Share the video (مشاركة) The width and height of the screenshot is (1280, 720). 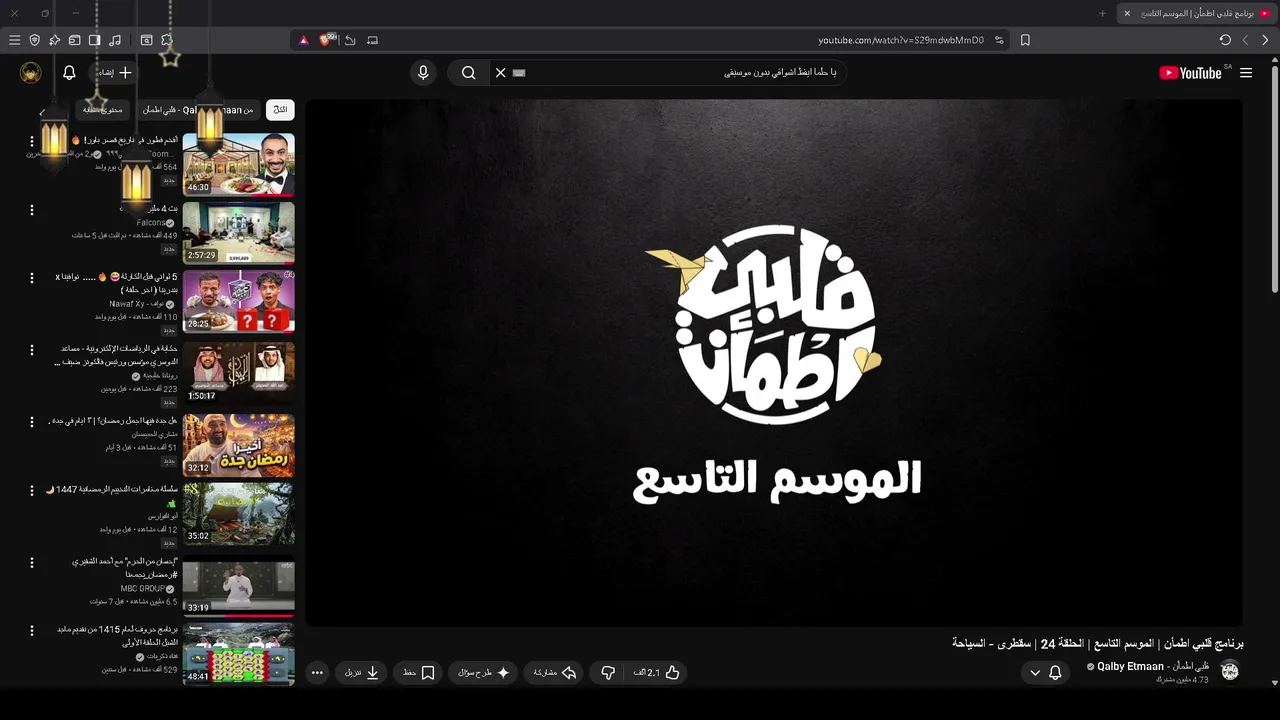555,673
